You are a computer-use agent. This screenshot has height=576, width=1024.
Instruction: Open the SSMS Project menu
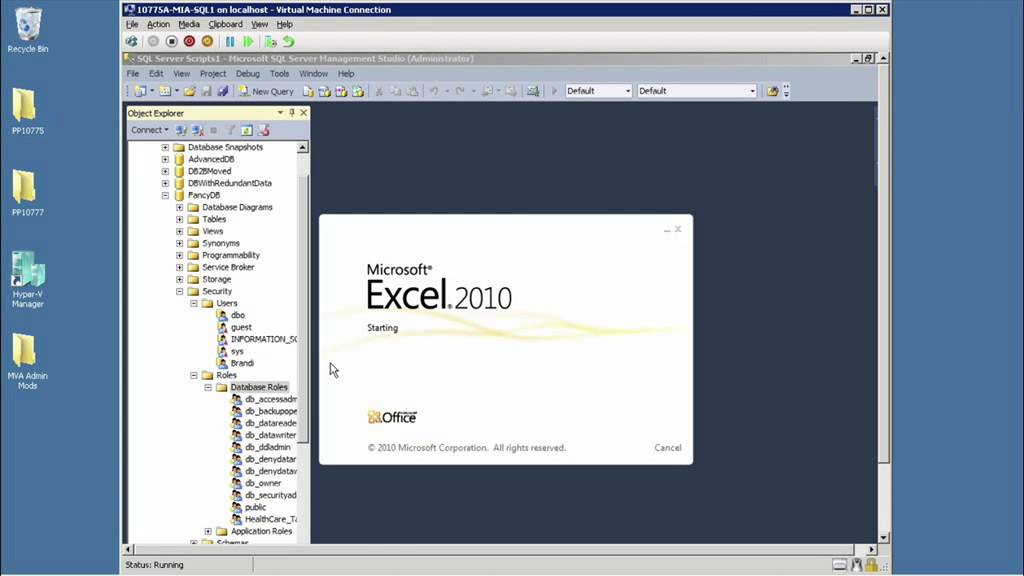point(213,74)
